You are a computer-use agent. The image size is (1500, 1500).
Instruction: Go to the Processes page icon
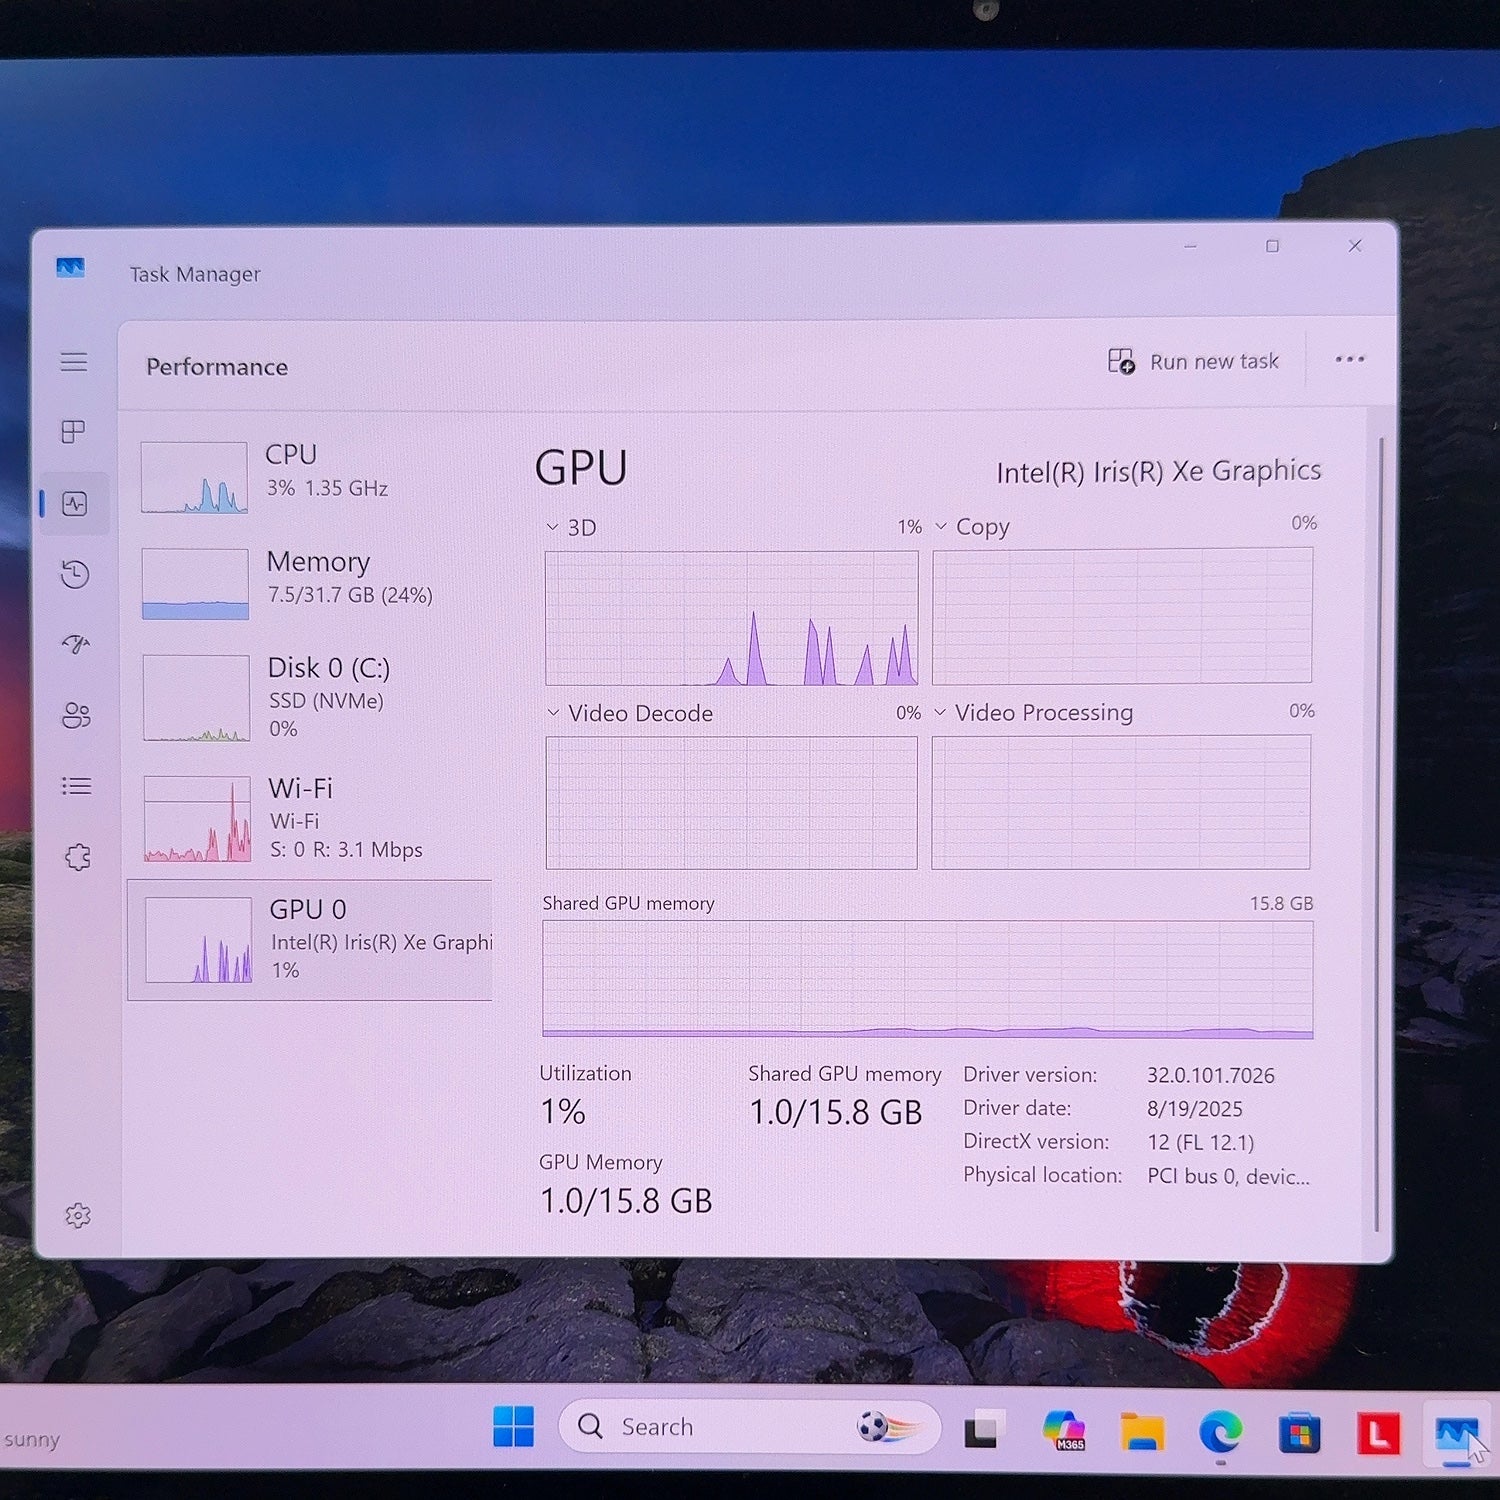click(x=73, y=432)
